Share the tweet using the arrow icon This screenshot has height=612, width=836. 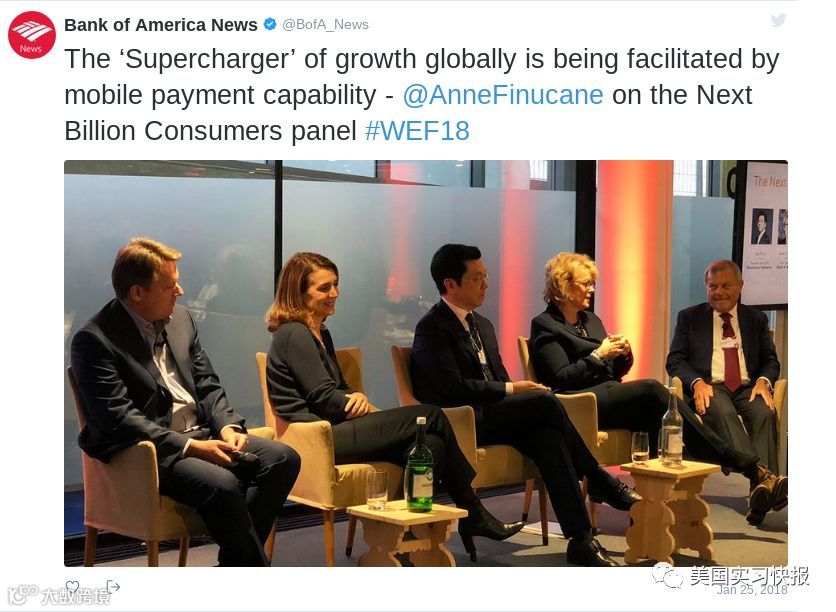click(112, 586)
